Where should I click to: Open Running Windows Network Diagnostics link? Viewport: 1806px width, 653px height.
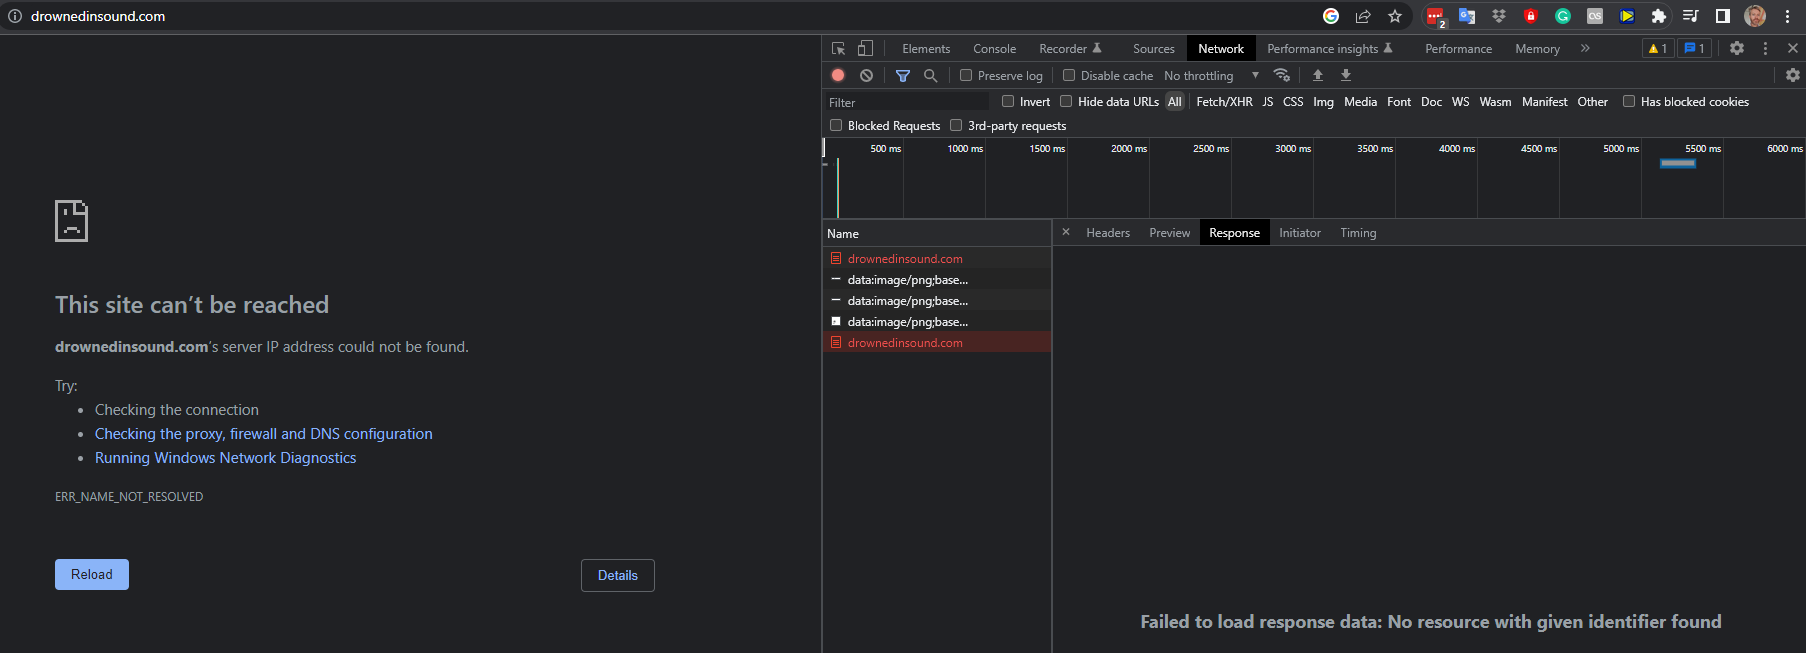226,457
